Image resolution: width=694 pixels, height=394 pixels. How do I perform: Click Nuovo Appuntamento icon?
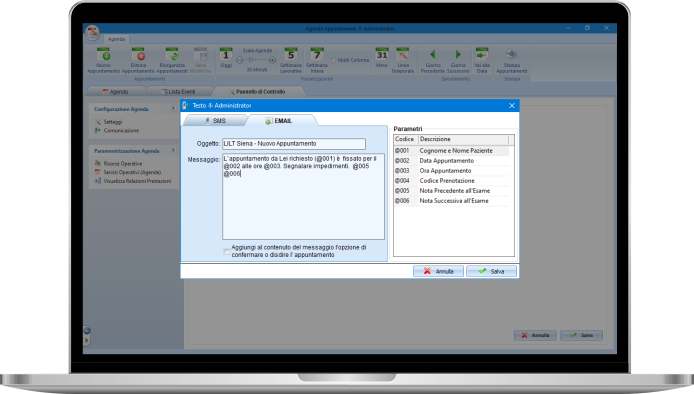coord(104,54)
